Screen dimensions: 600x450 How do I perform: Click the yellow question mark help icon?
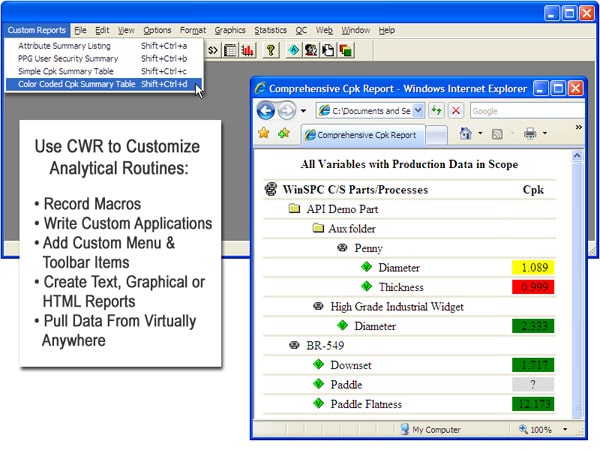coord(271,49)
